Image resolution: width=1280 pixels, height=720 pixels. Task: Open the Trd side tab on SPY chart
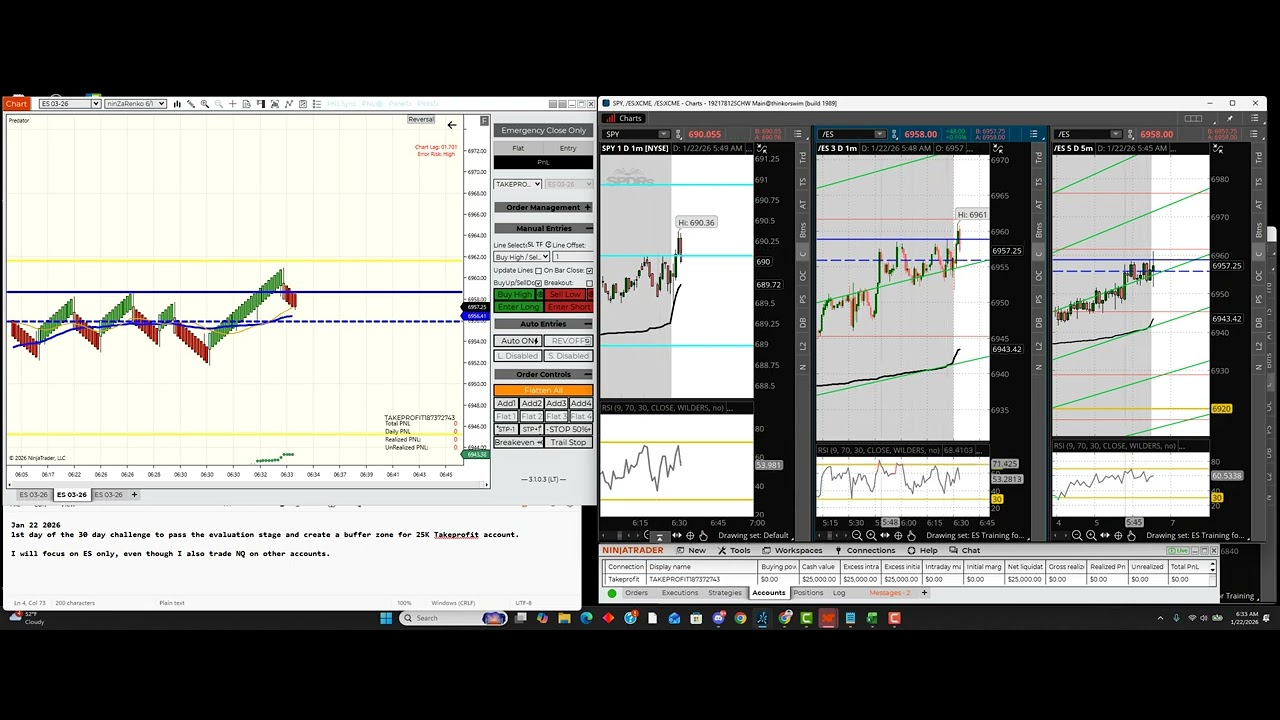[x=803, y=158]
